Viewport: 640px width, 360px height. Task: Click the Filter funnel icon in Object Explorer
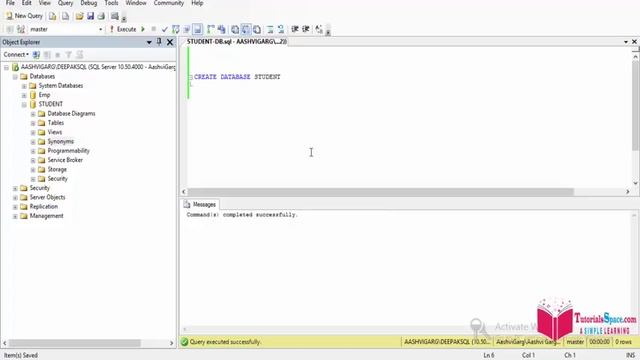point(69,55)
